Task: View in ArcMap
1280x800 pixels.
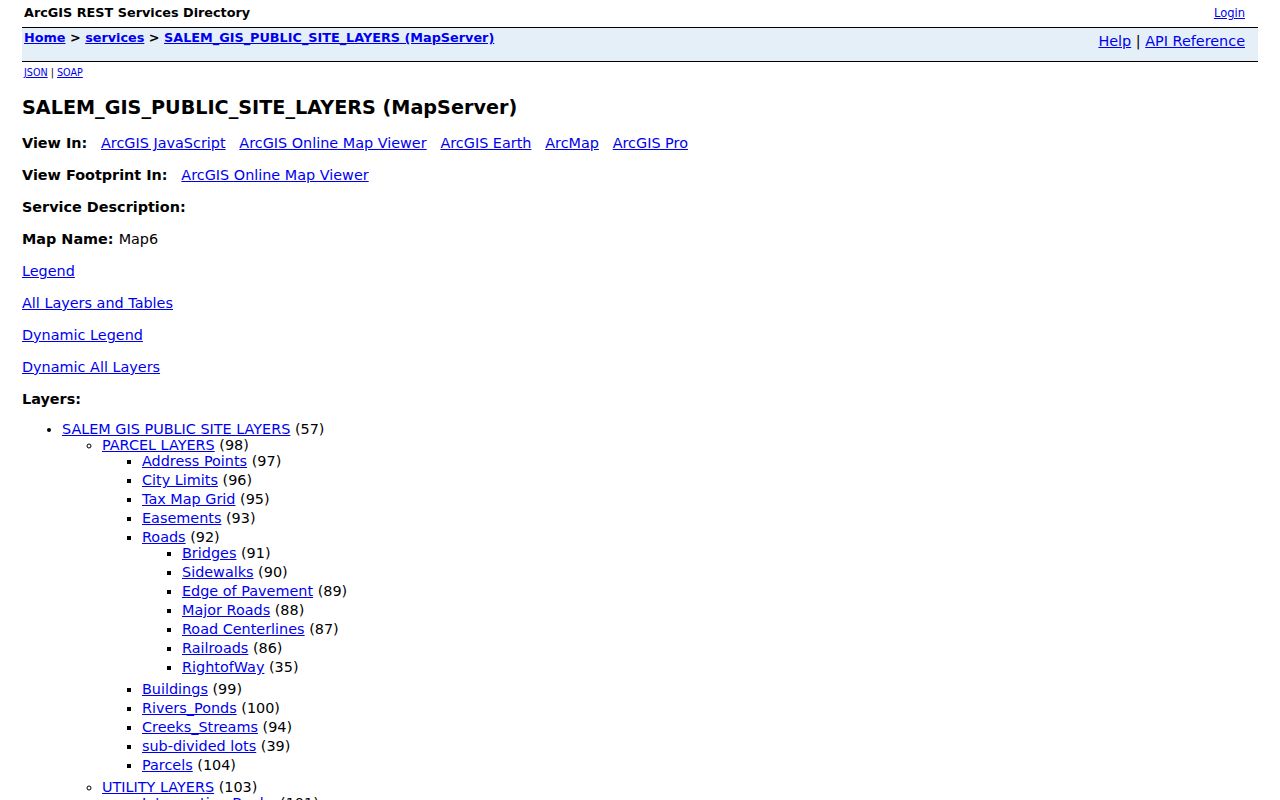Action: click(x=572, y=143)
